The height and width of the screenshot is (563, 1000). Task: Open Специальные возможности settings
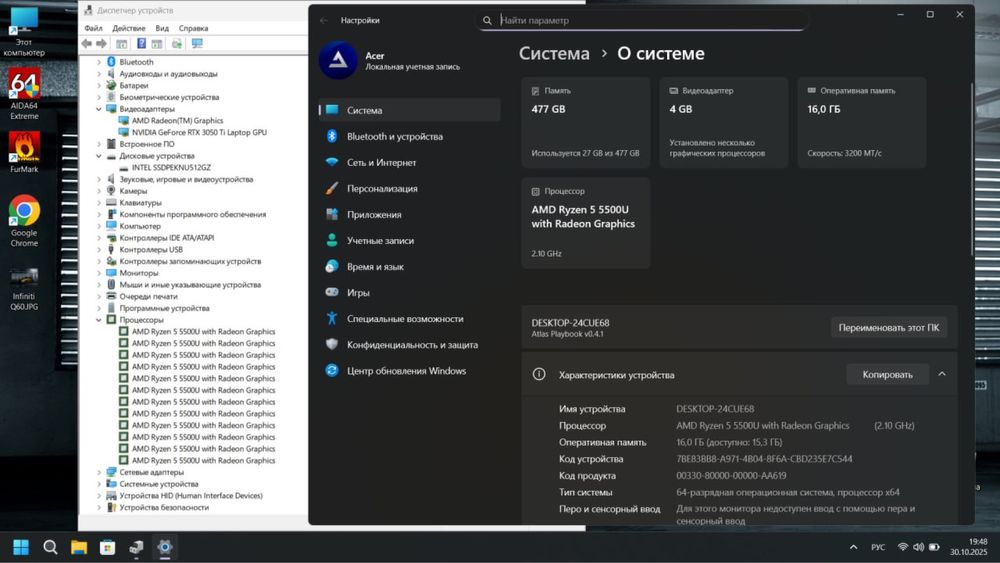(409, 319)
